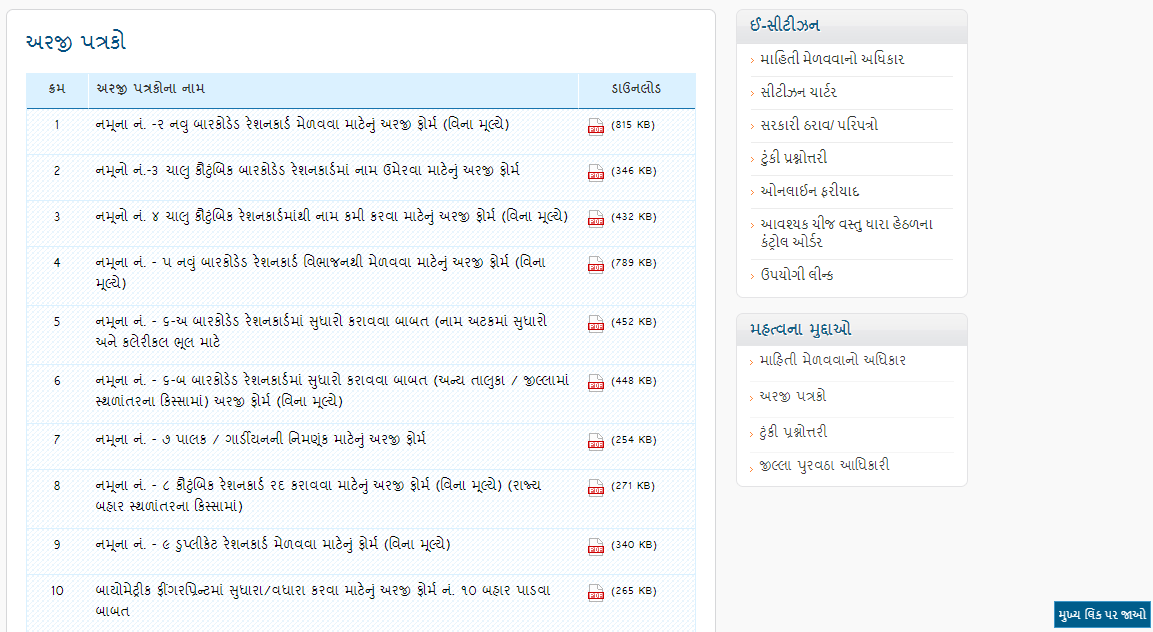Click the file size text (815 KB)
Image resolution: width=1153 pixels, height=632 pixels.
point(632,125)
